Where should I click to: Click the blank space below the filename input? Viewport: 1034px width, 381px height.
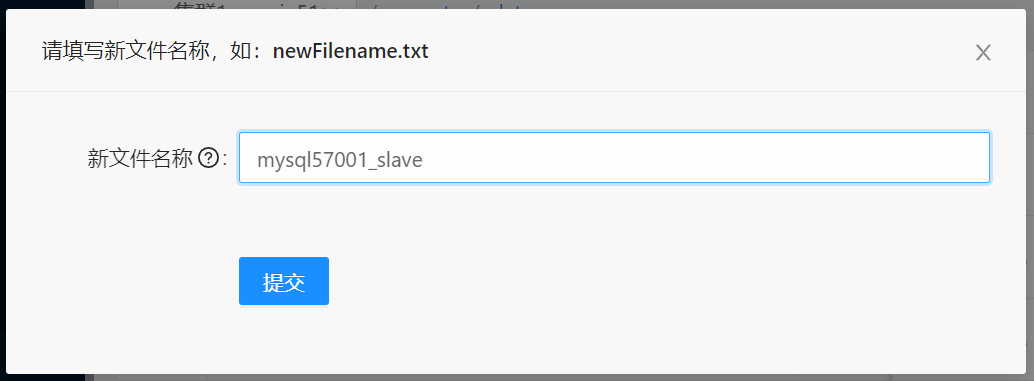[614, 218]
